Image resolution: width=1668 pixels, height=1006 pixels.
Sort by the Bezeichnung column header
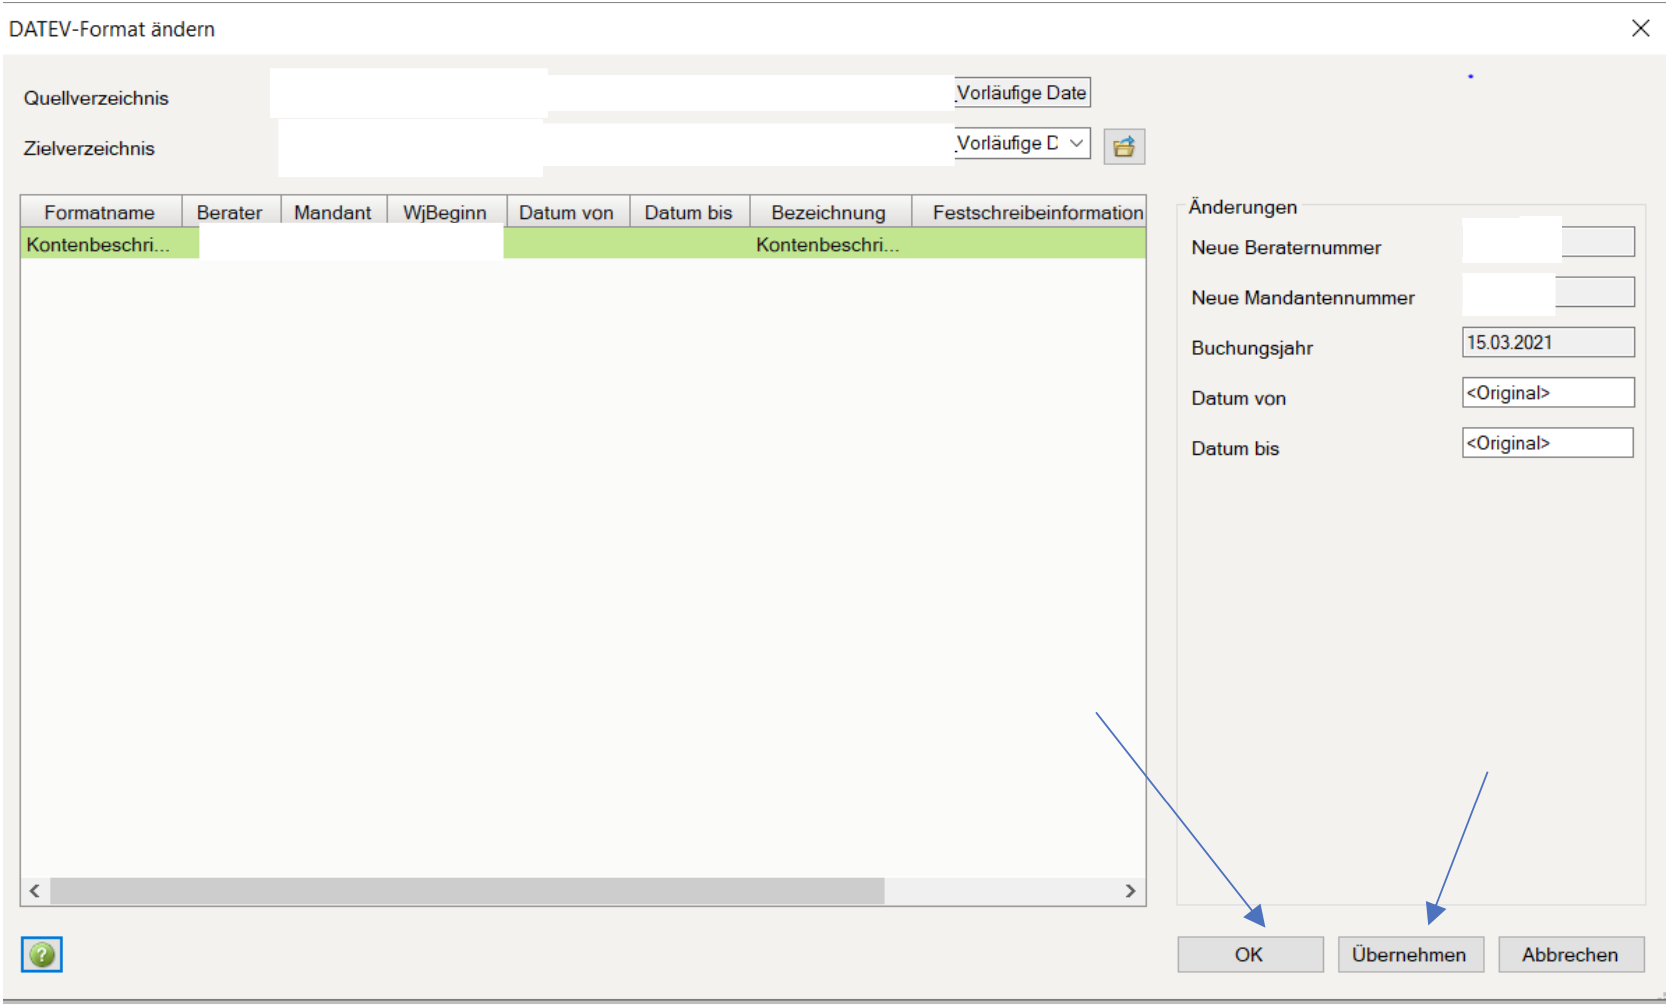[x=829, y=212]
